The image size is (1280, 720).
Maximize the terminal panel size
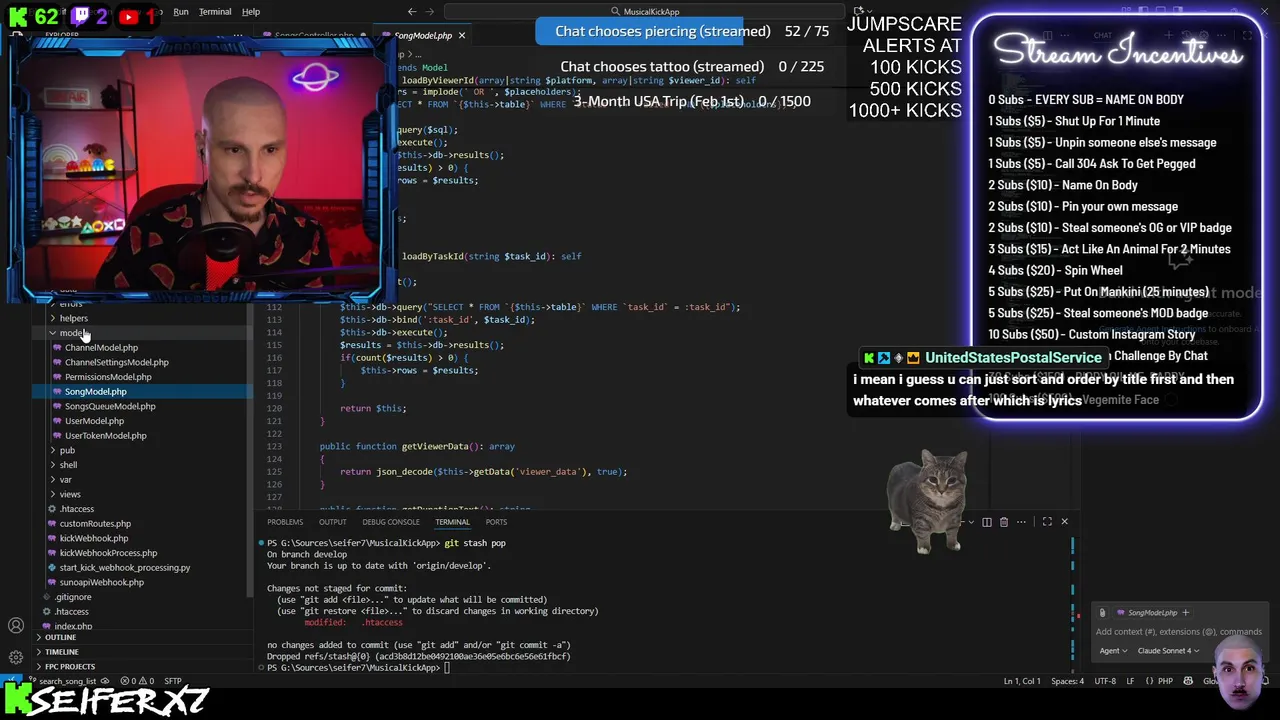[x=1047, y=522]
